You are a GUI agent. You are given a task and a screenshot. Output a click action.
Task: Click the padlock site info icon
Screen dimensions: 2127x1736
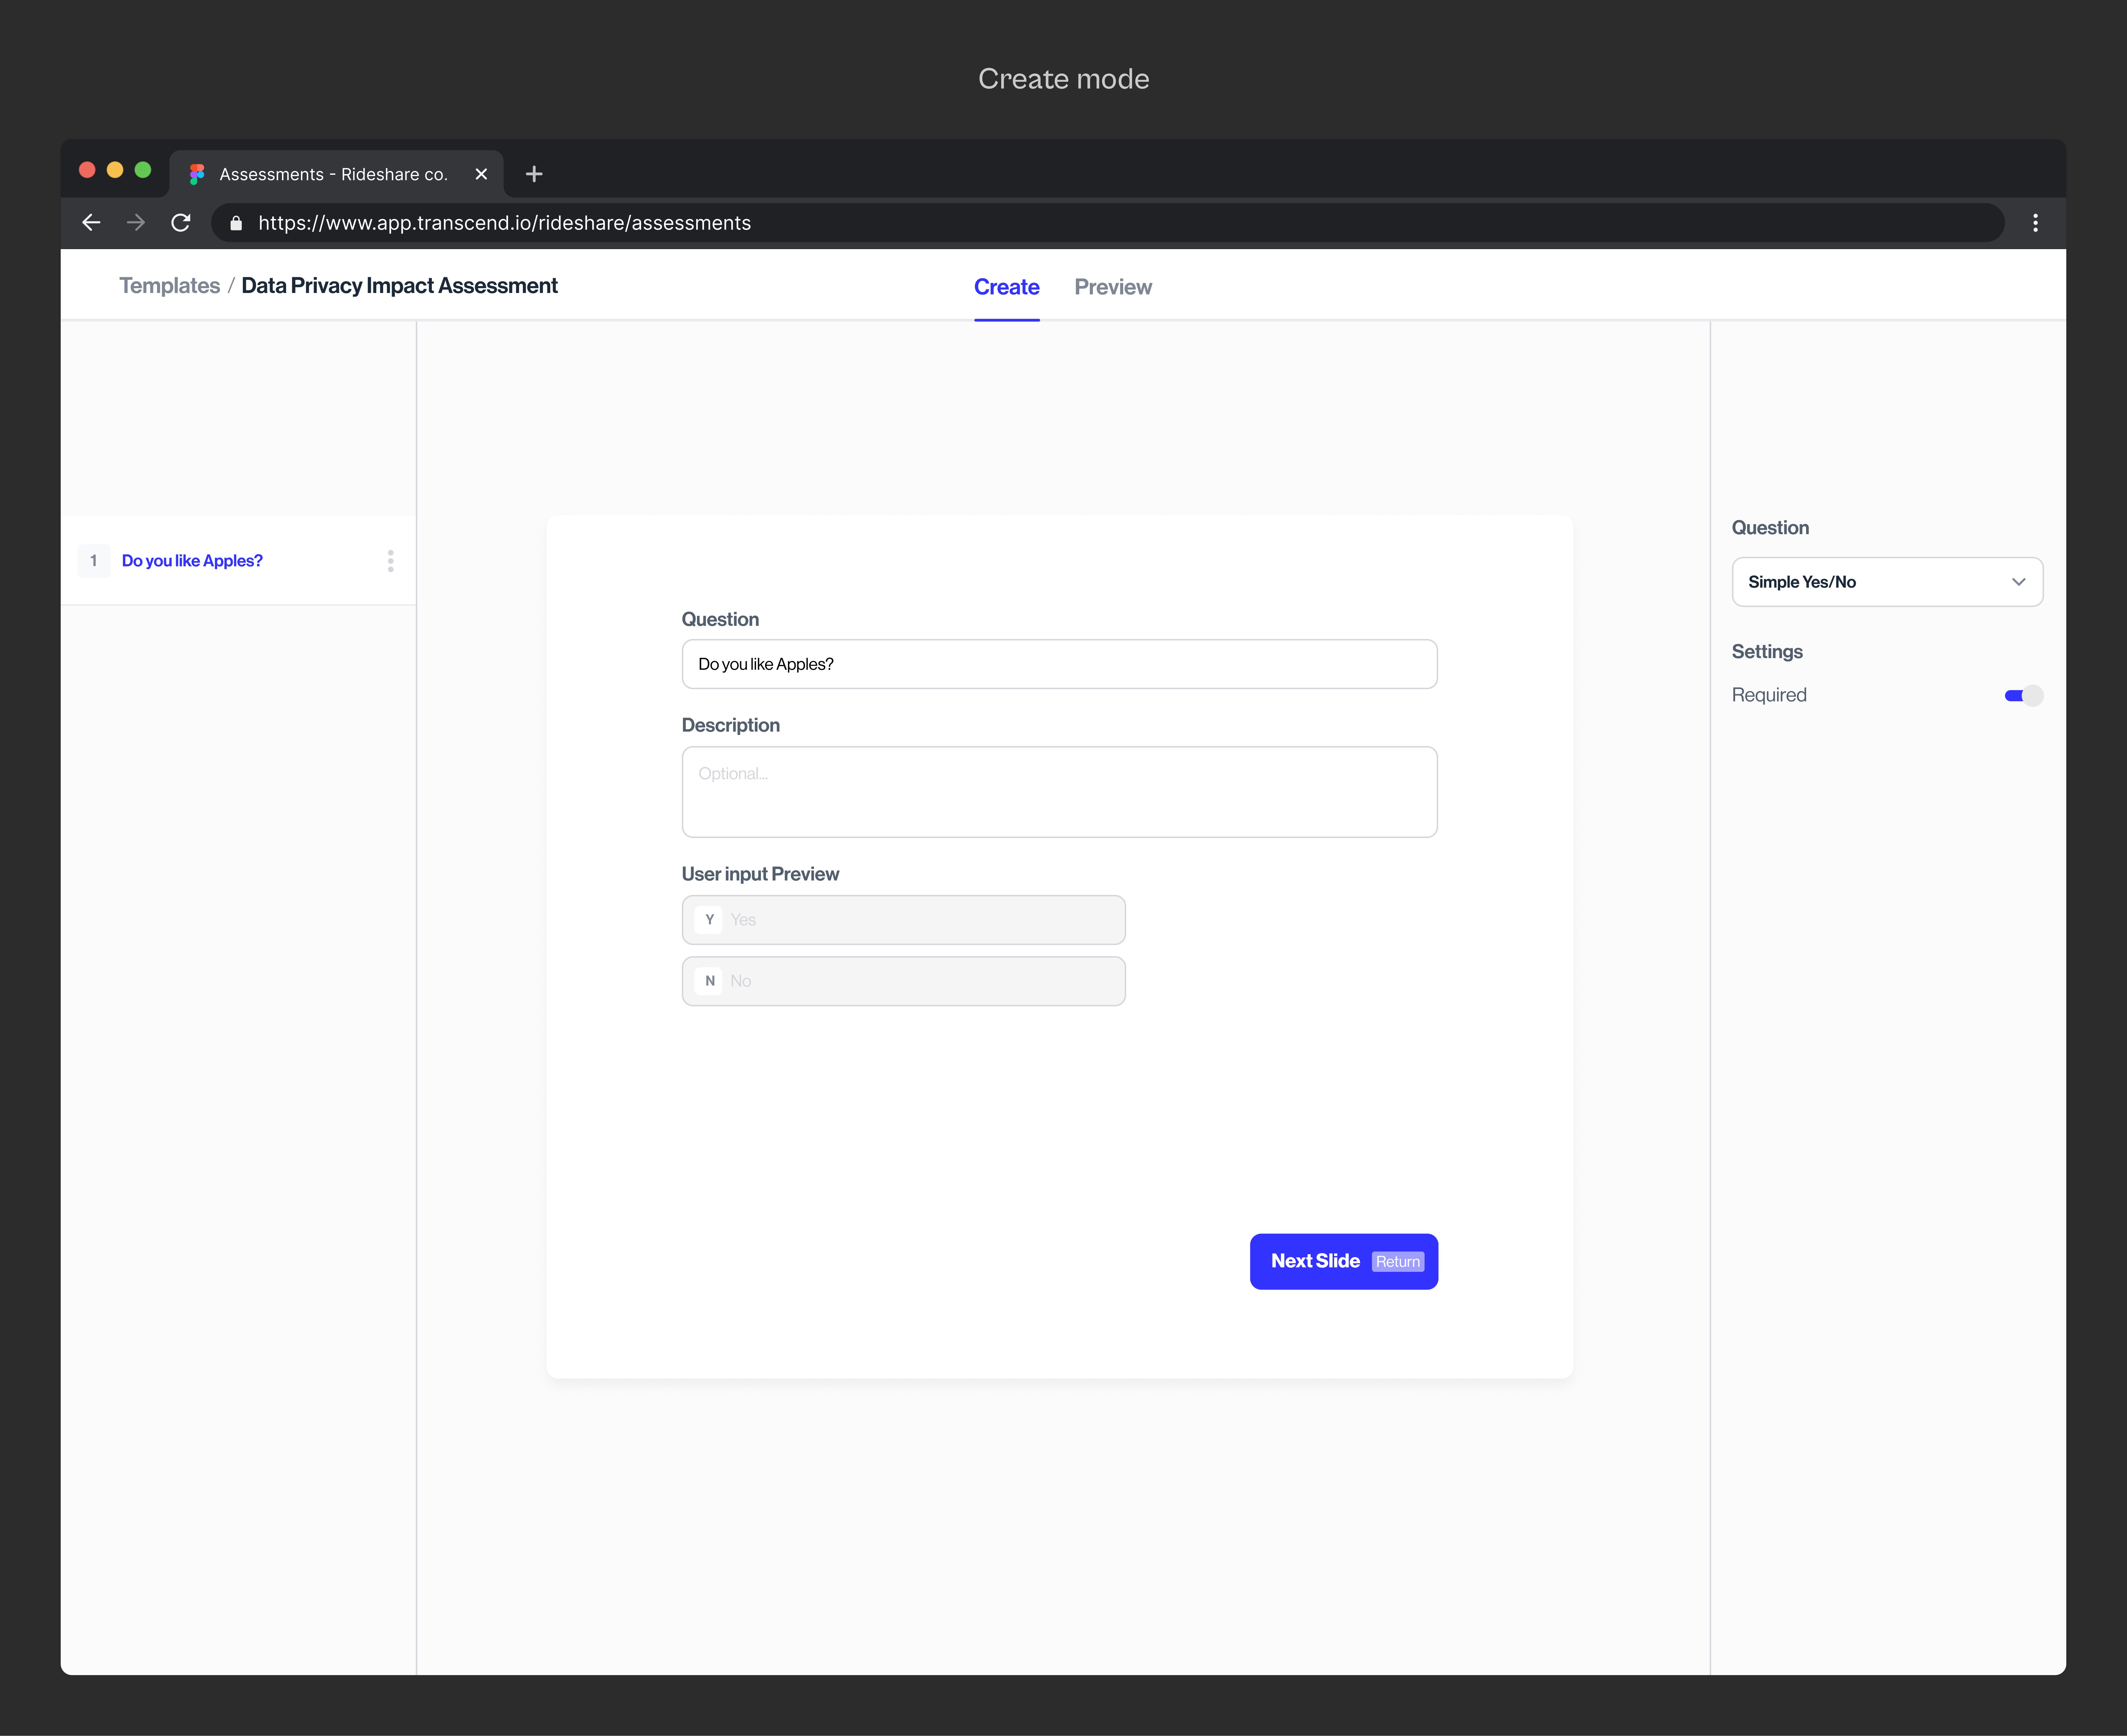coord(236,223)
